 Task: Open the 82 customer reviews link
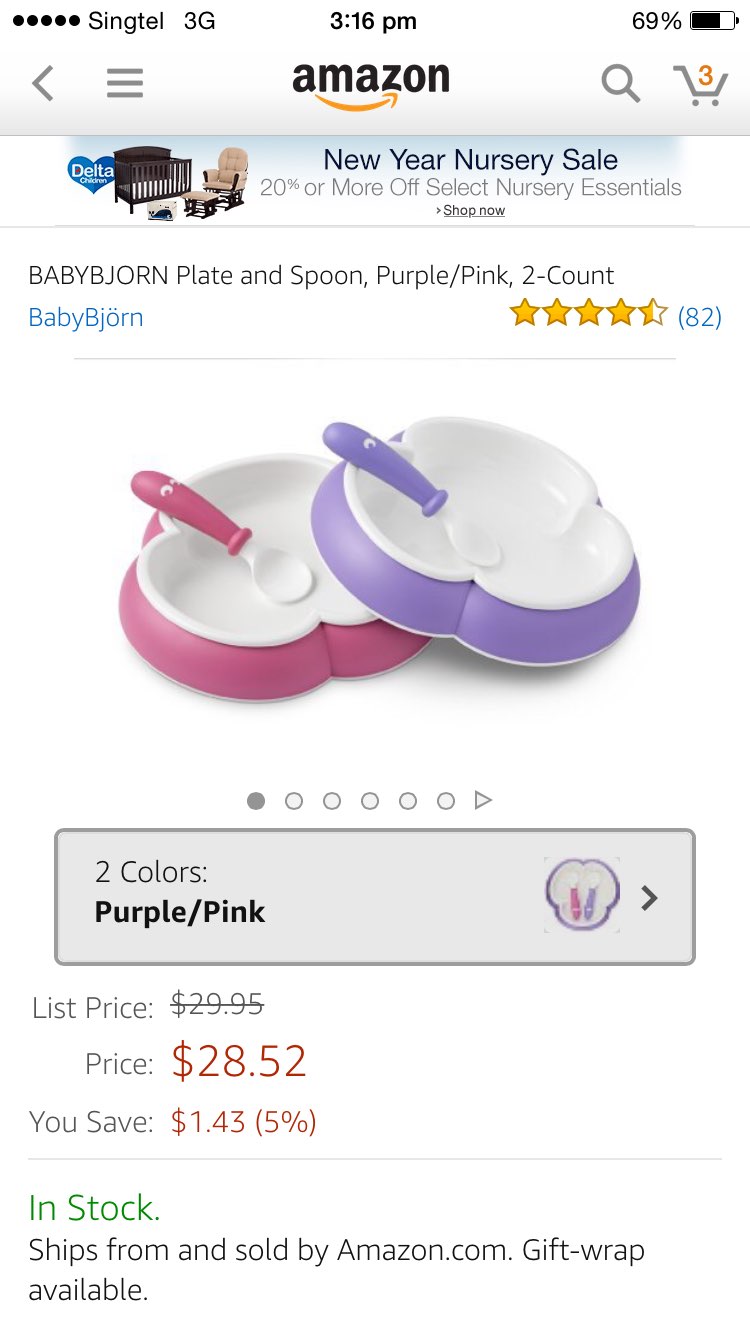pyautogui.click(x=700, y=316)
